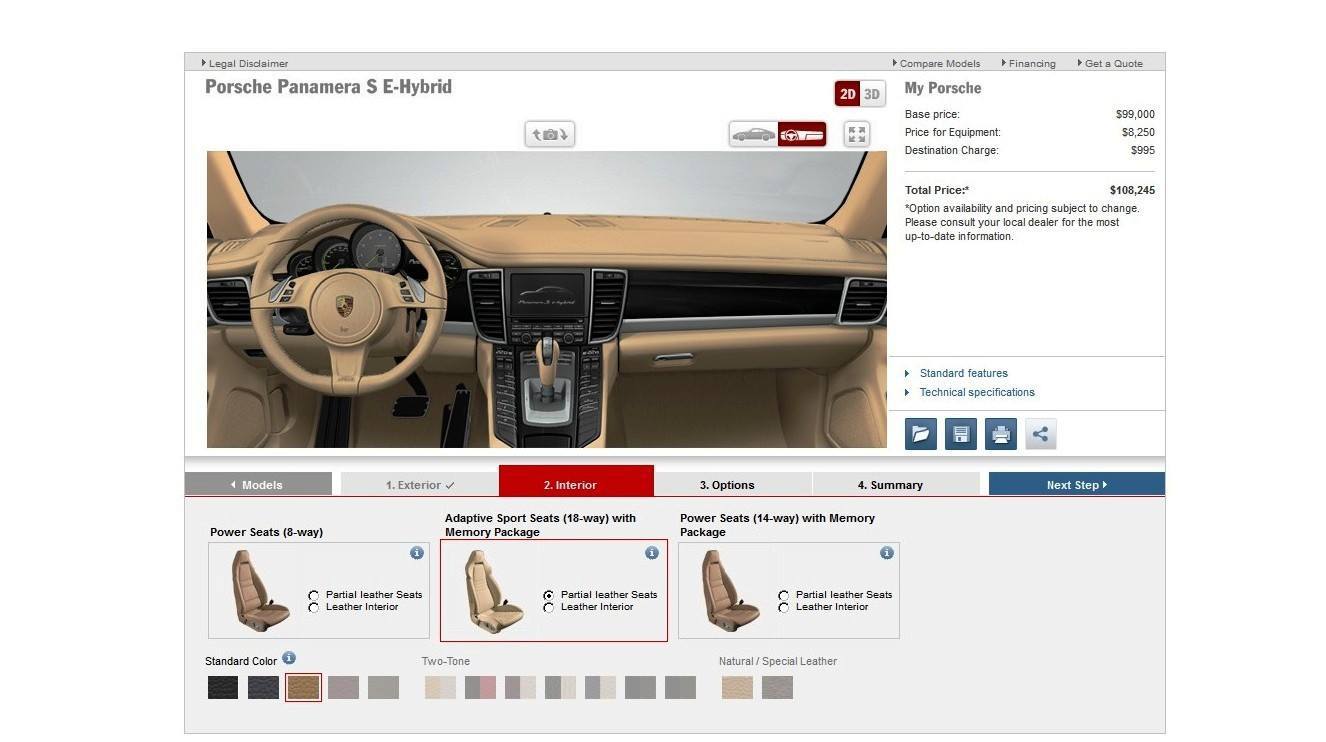This screenshot has width=1326, height=742.
Task: Select Partial leather Seats for Power Seats (14-way)
Action: (784, 595)
